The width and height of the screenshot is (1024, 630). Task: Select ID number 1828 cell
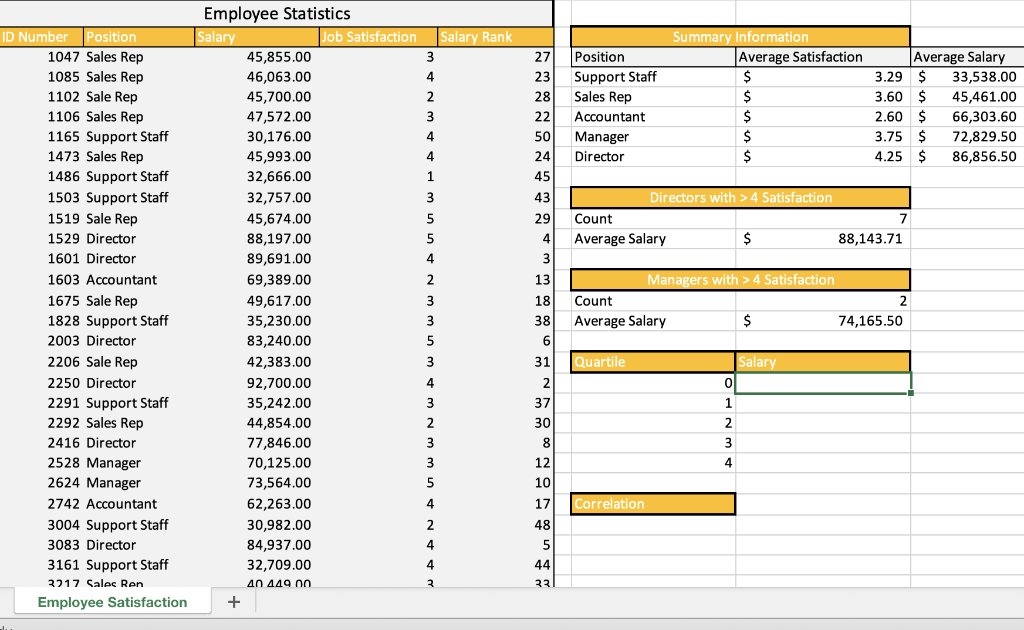42,321
